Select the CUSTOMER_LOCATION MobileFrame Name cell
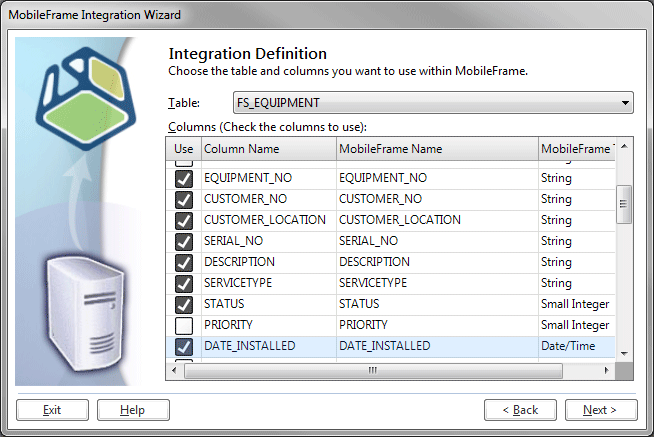Image resolution: width=654 pixels, height=437 pixels. point(437,220)
